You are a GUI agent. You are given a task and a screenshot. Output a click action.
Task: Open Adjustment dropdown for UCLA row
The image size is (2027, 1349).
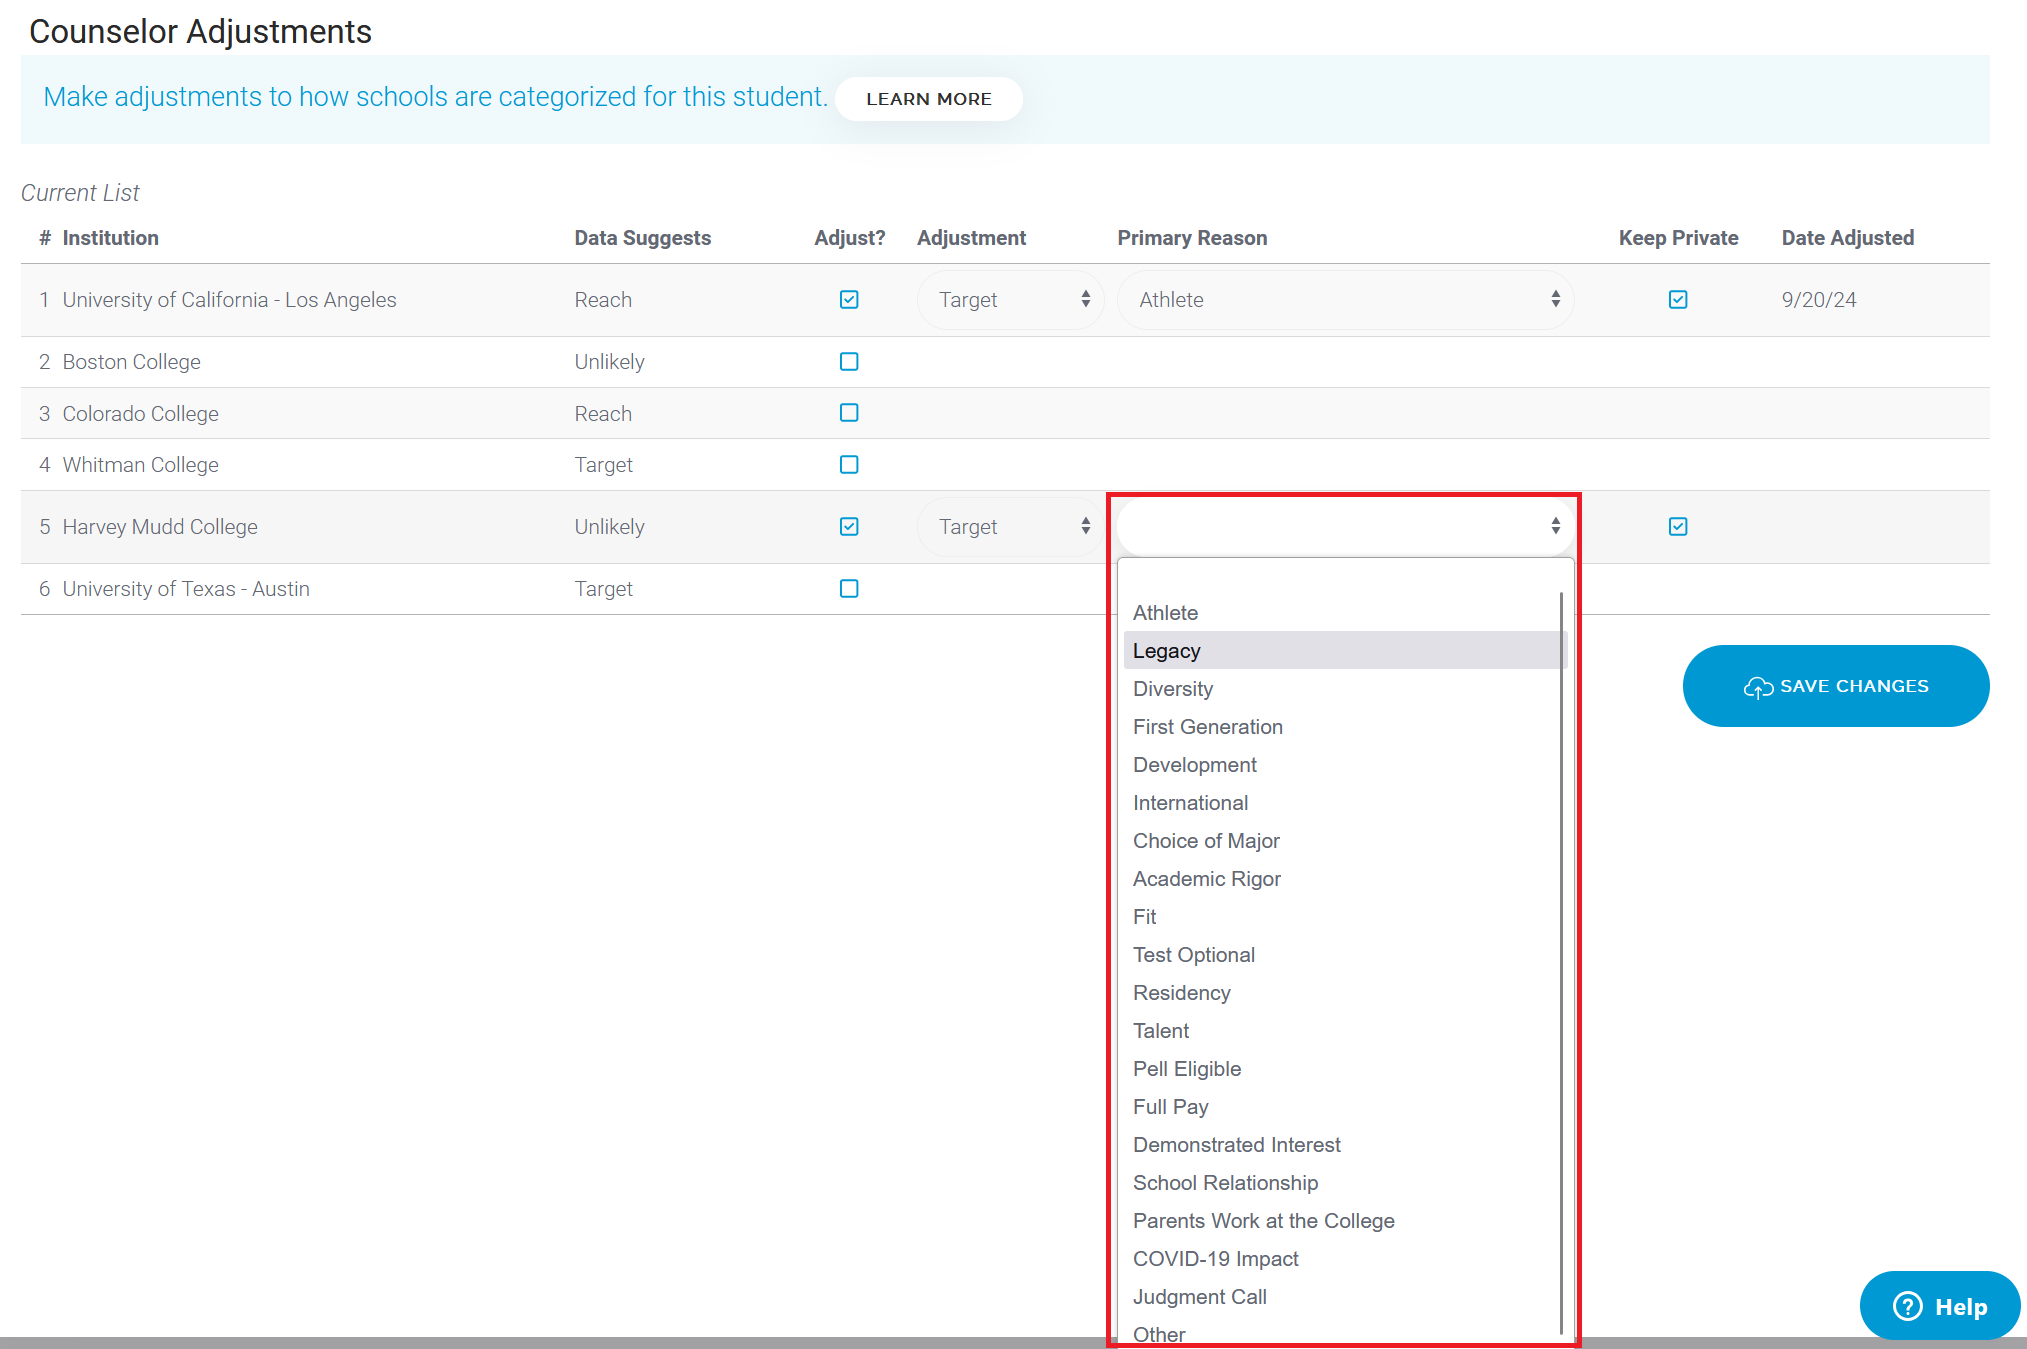click(x=1010, y=300)
